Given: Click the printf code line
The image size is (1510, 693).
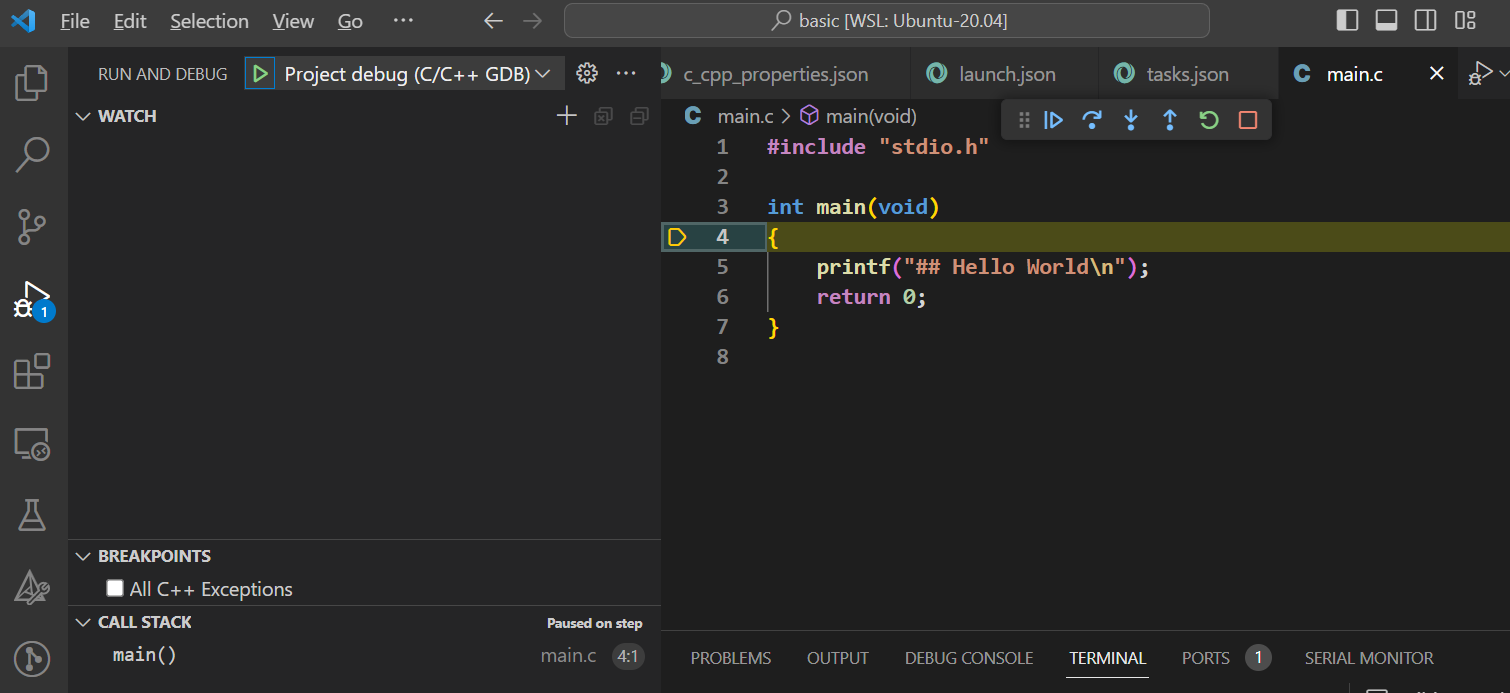Looking at the screenshot, I should 982,267.
